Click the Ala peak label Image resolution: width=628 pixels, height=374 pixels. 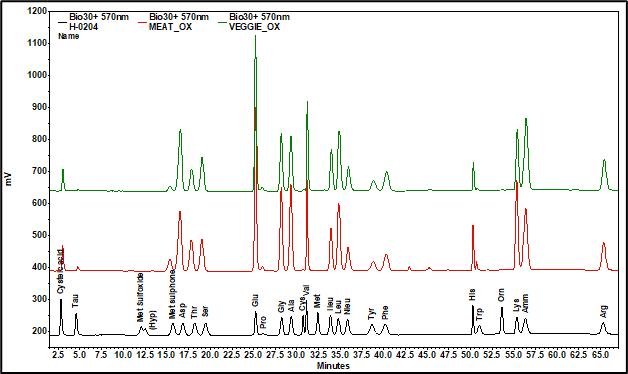pyautogui.click(x=291, y=306)
